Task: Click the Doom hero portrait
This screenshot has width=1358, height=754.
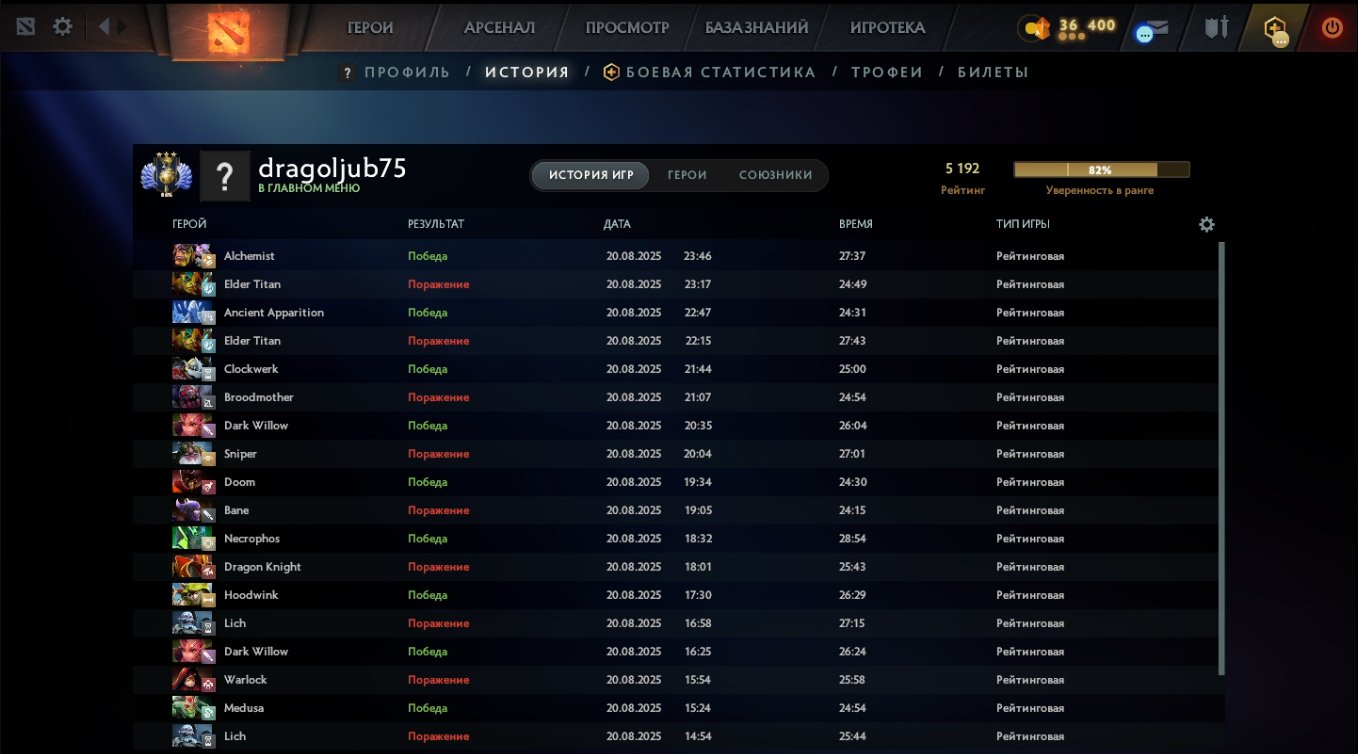Action: 193,482
